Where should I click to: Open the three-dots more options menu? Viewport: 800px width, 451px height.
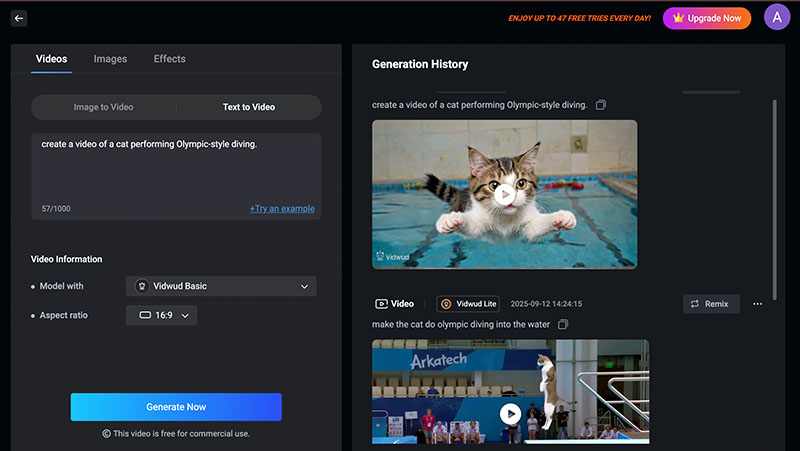[758, 304]
